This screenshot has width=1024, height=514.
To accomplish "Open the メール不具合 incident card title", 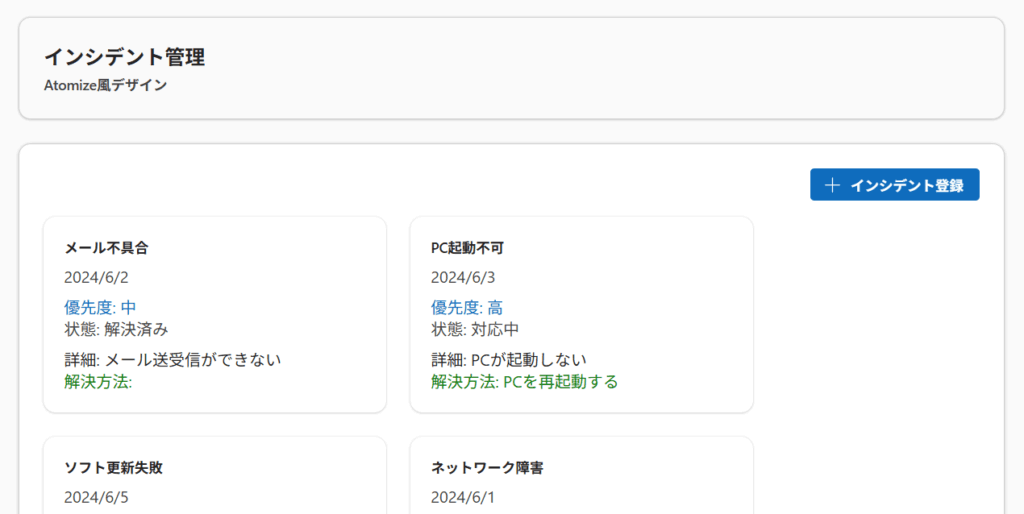I will point(106,248).
